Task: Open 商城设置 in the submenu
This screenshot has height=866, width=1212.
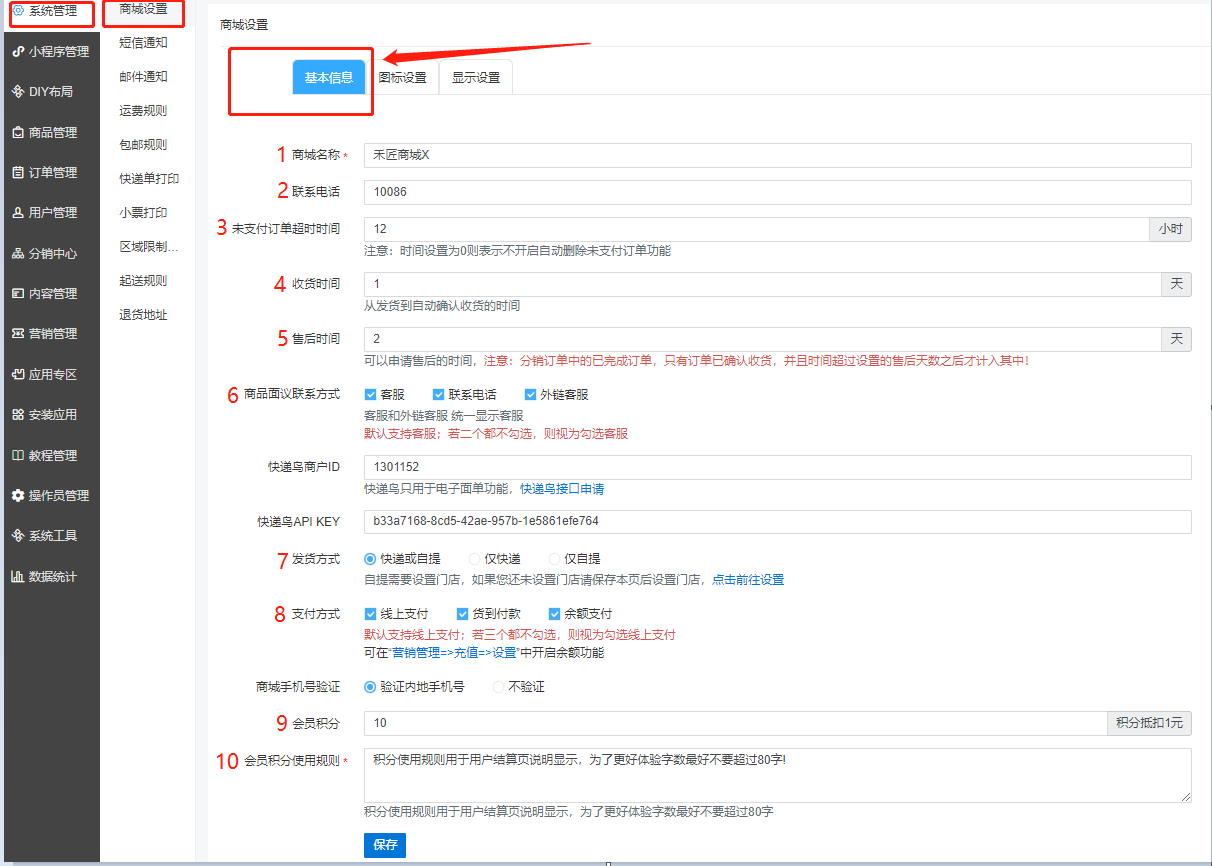Action: pos(144,9)
